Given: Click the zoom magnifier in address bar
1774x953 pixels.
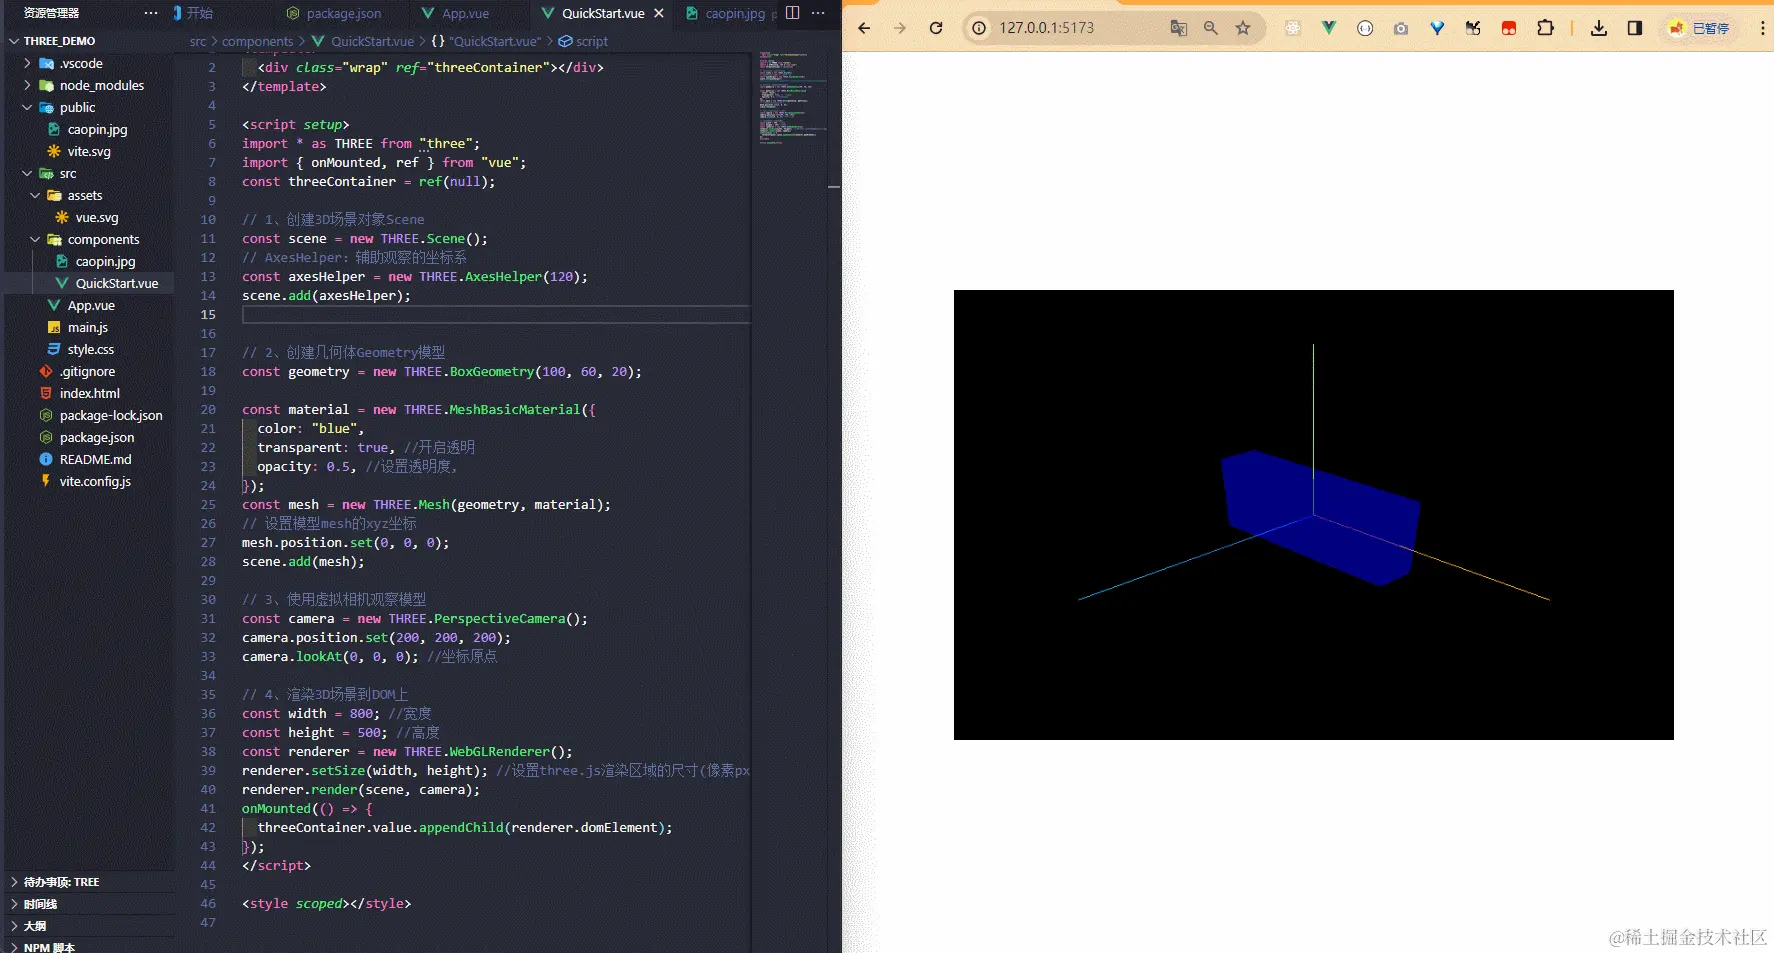Looking at the screenshot, I should tap(1211, 28).
